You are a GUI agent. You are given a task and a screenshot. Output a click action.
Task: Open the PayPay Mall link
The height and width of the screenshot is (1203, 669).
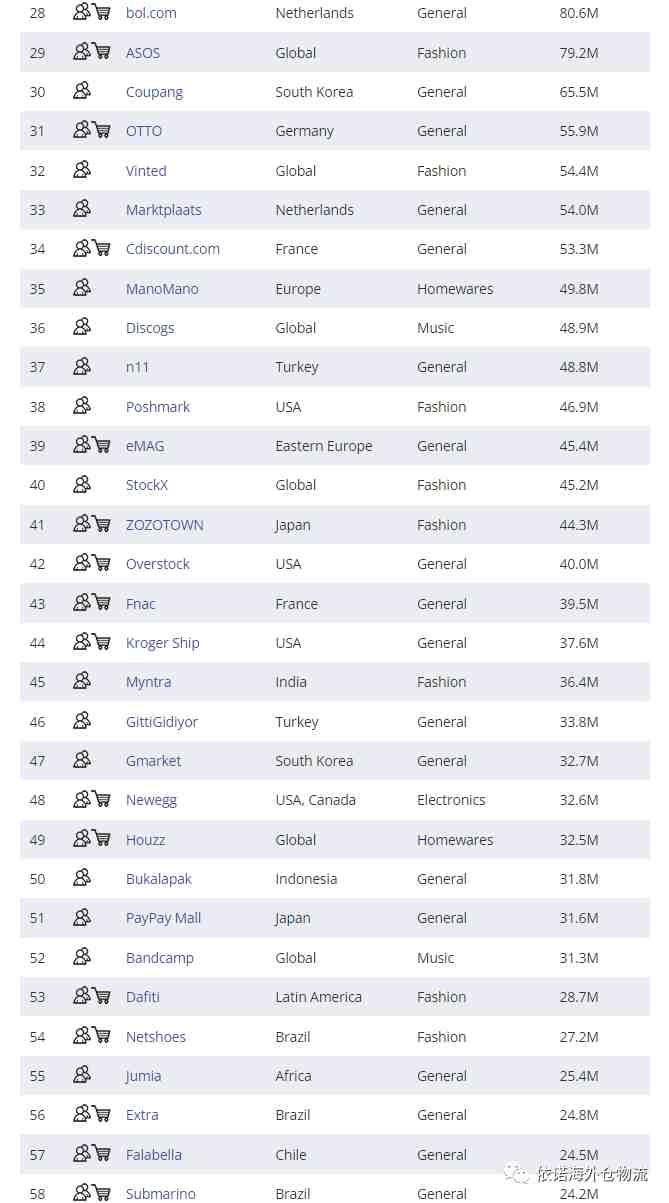[x=164, y=918]
